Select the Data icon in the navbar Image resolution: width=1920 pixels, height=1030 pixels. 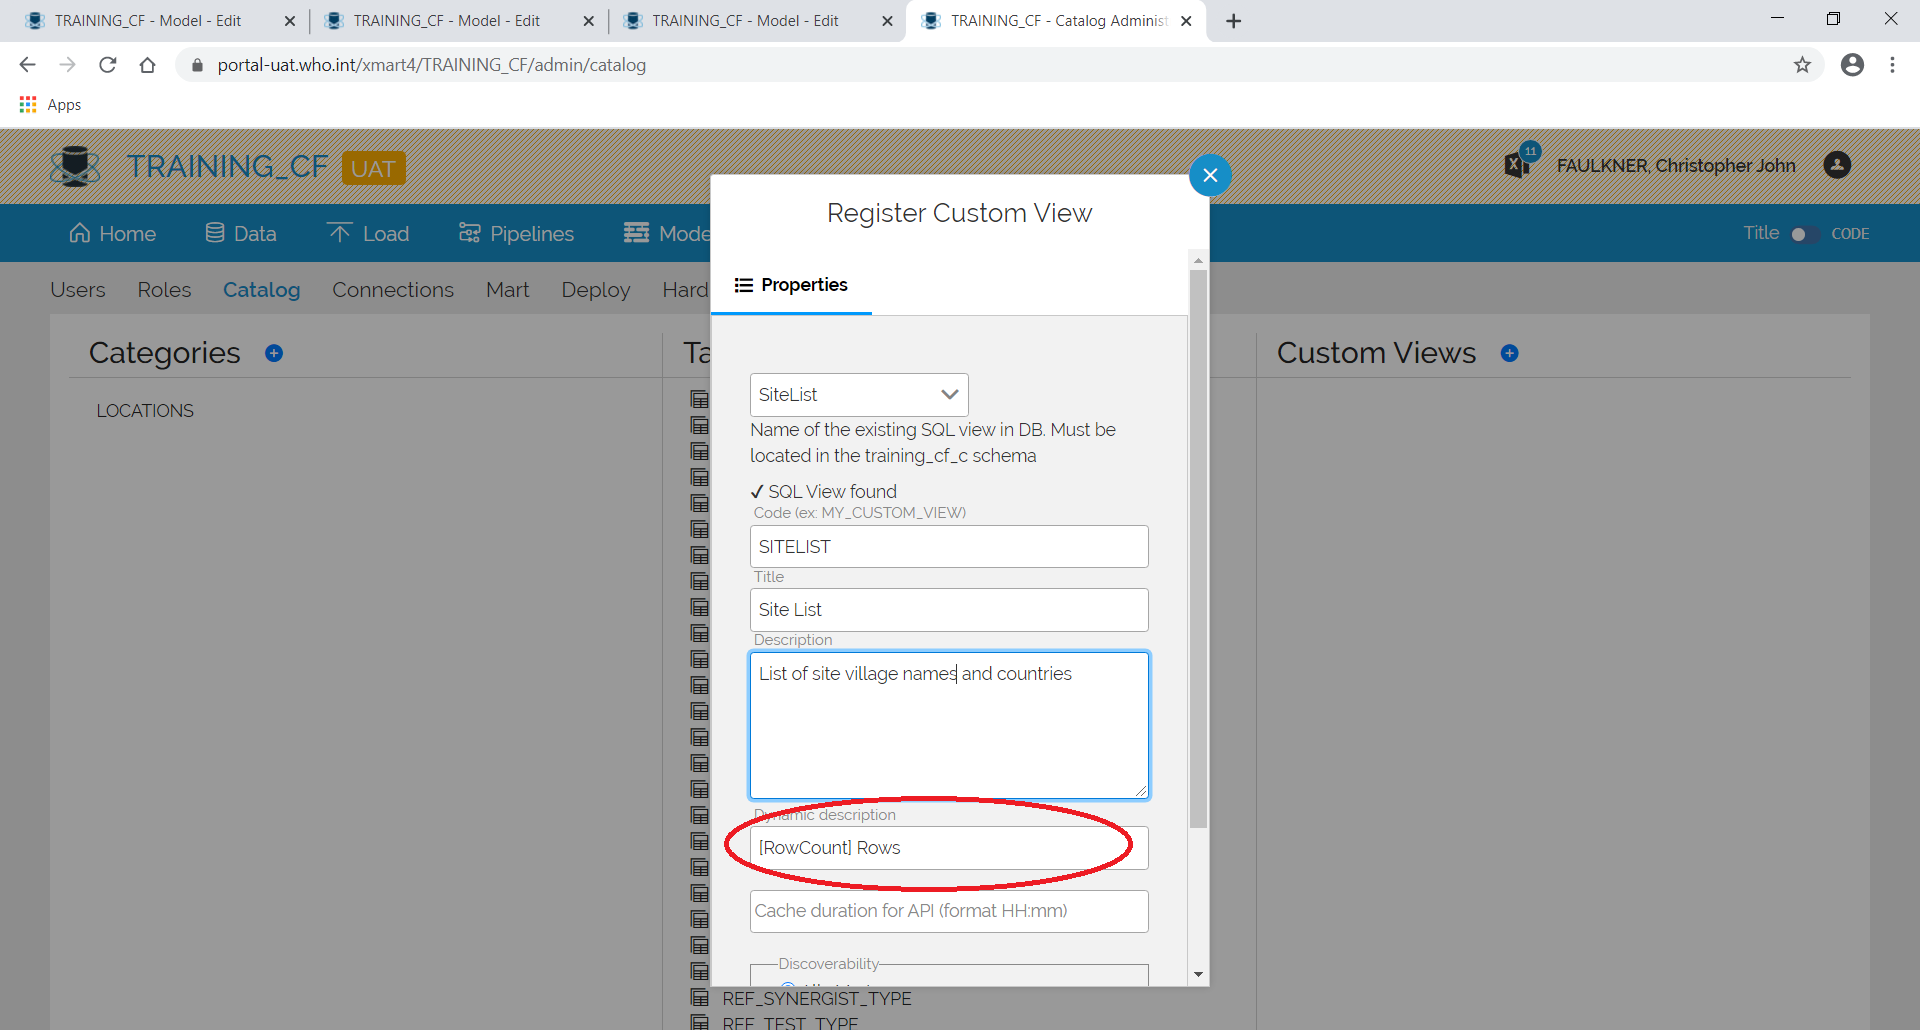click(x=213, y=232)
